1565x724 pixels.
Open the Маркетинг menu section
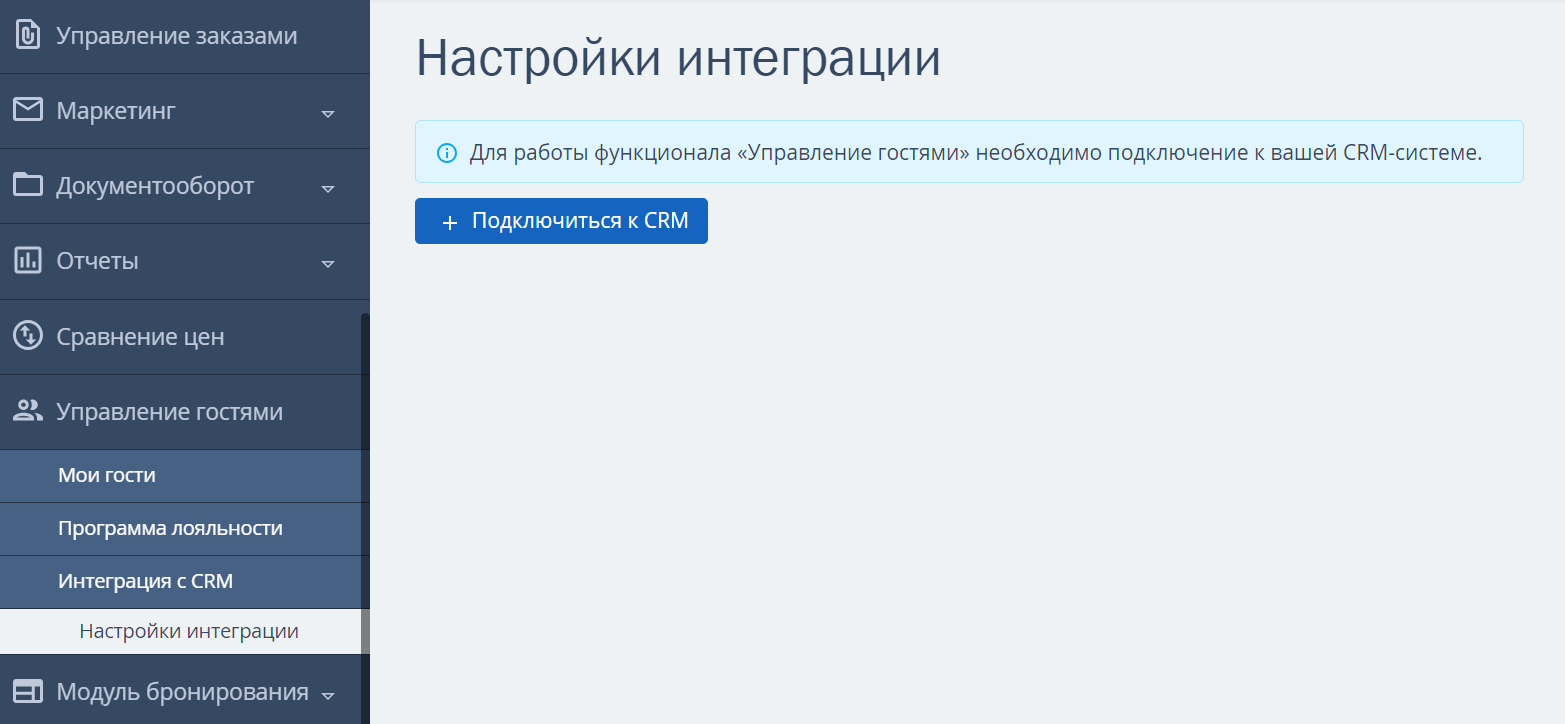[x=185, y=111]
